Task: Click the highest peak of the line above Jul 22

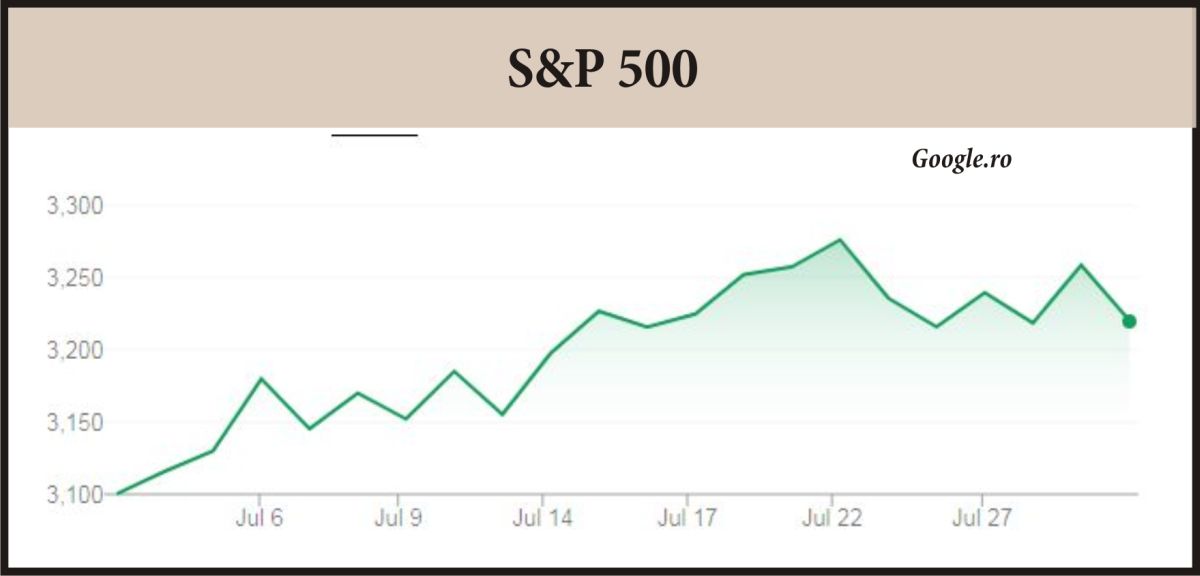Action: pos(838,240)
